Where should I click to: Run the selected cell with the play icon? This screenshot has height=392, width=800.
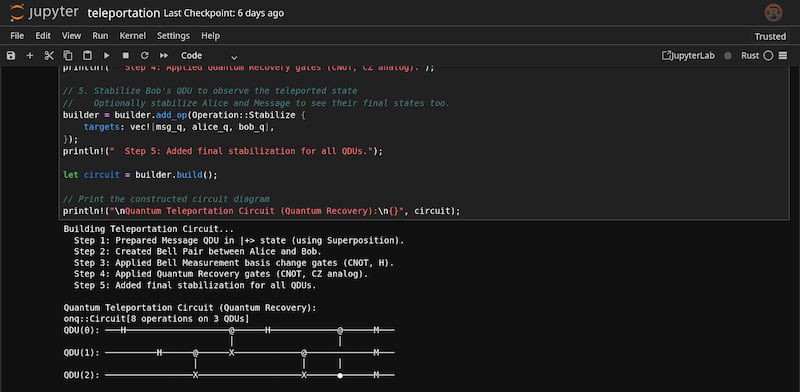point(107,56)
